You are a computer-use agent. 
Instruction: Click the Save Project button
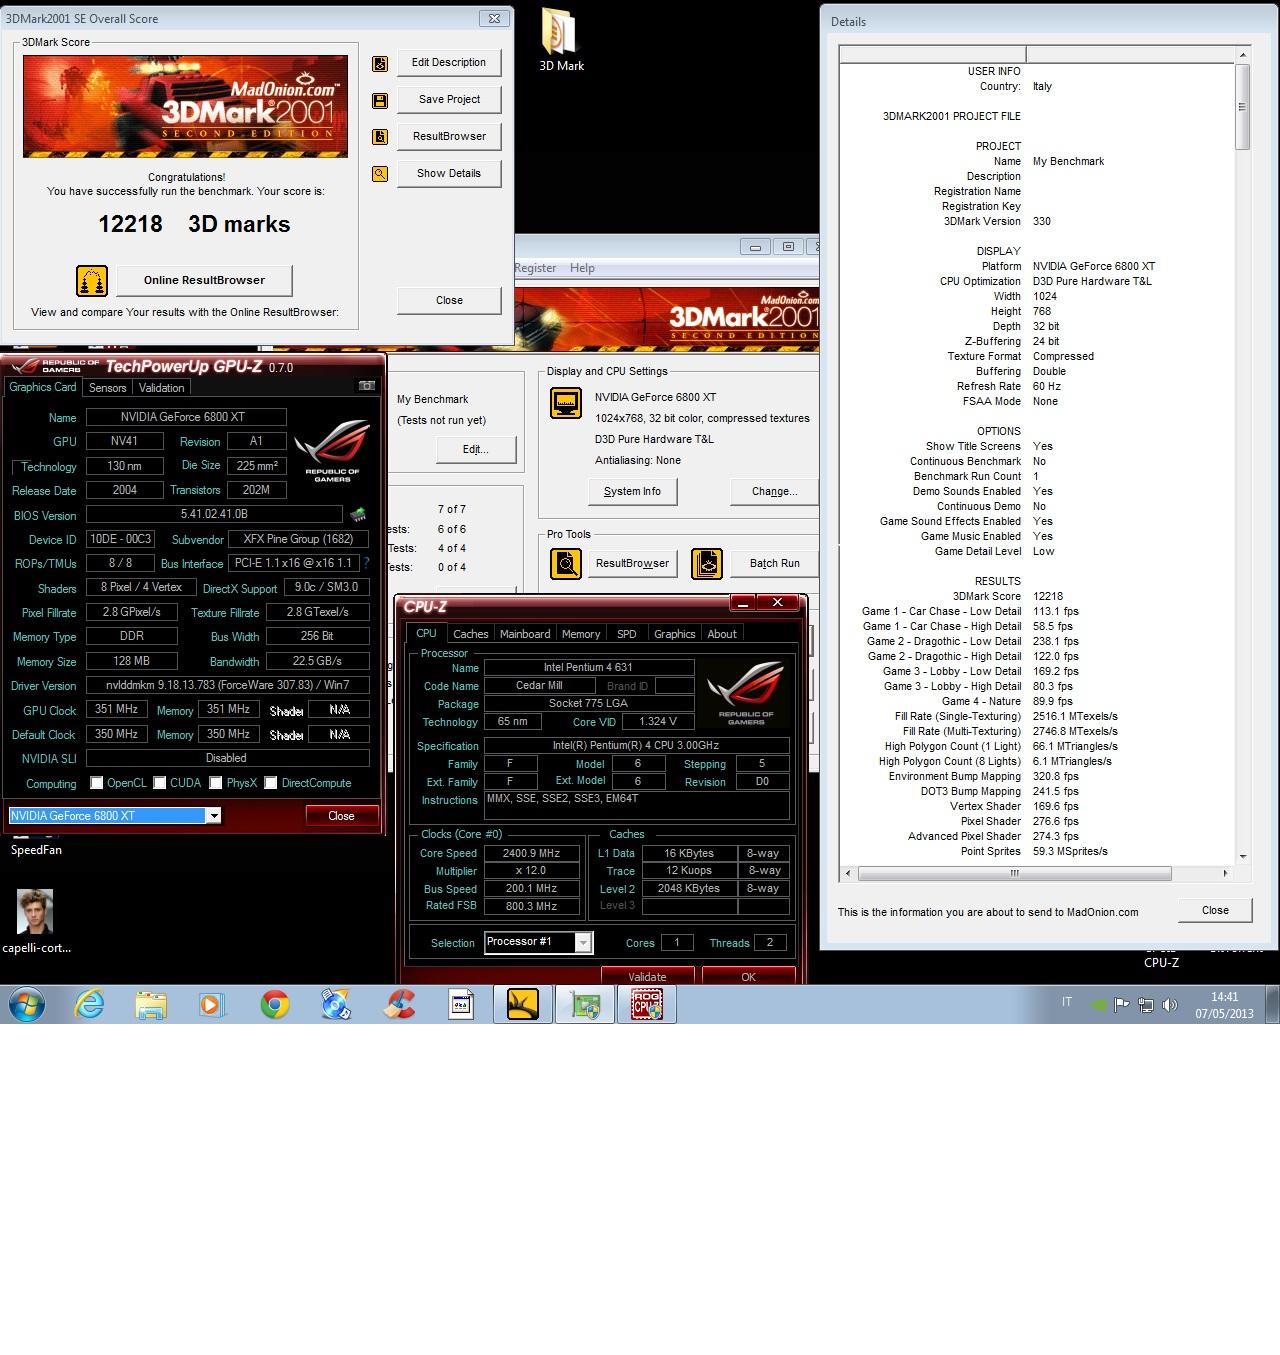(x=449, y=99)
